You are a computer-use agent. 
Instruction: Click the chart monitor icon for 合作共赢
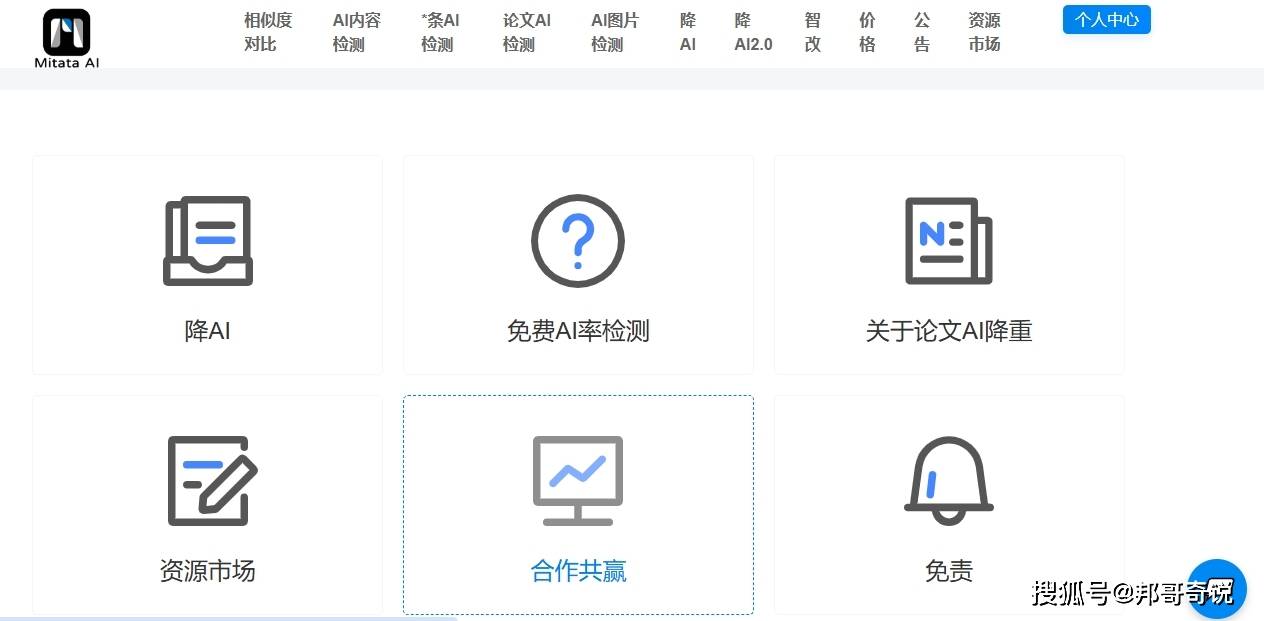click(x=577, y=481)
